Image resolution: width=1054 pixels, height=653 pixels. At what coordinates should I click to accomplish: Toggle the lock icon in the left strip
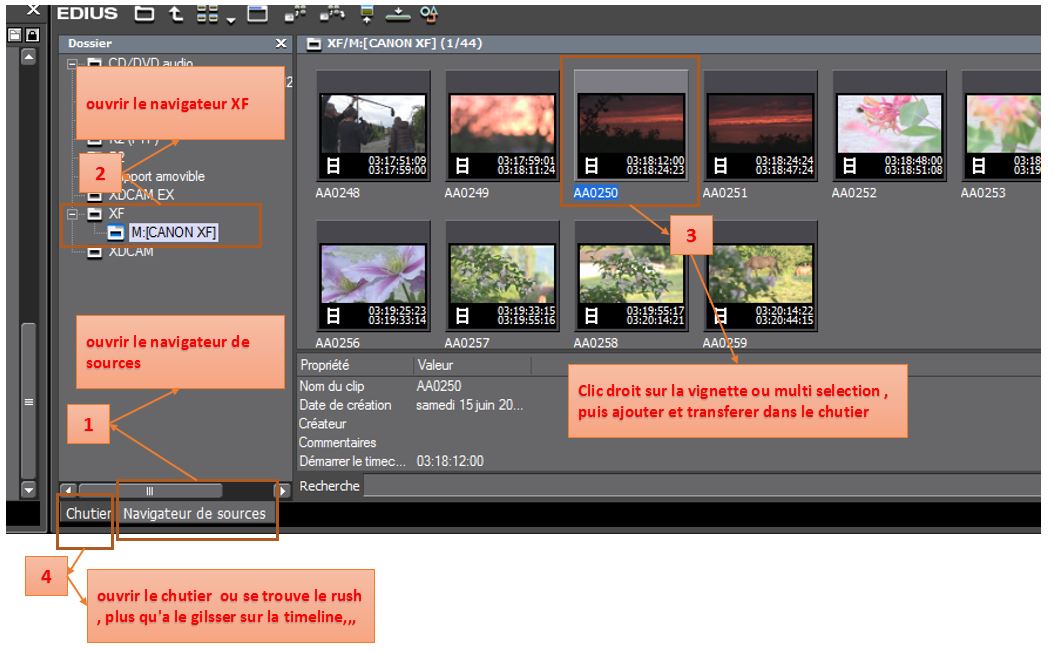32,34
